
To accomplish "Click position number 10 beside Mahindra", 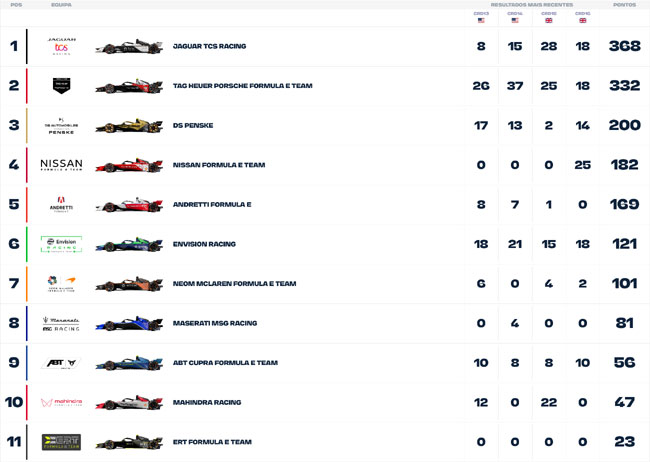I will pos(14,402).
